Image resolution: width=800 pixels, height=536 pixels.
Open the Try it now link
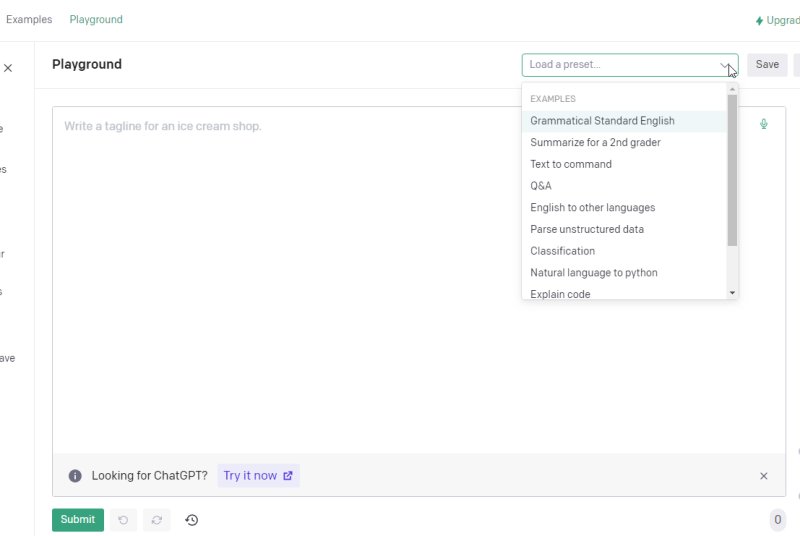(x=258, y=476)
